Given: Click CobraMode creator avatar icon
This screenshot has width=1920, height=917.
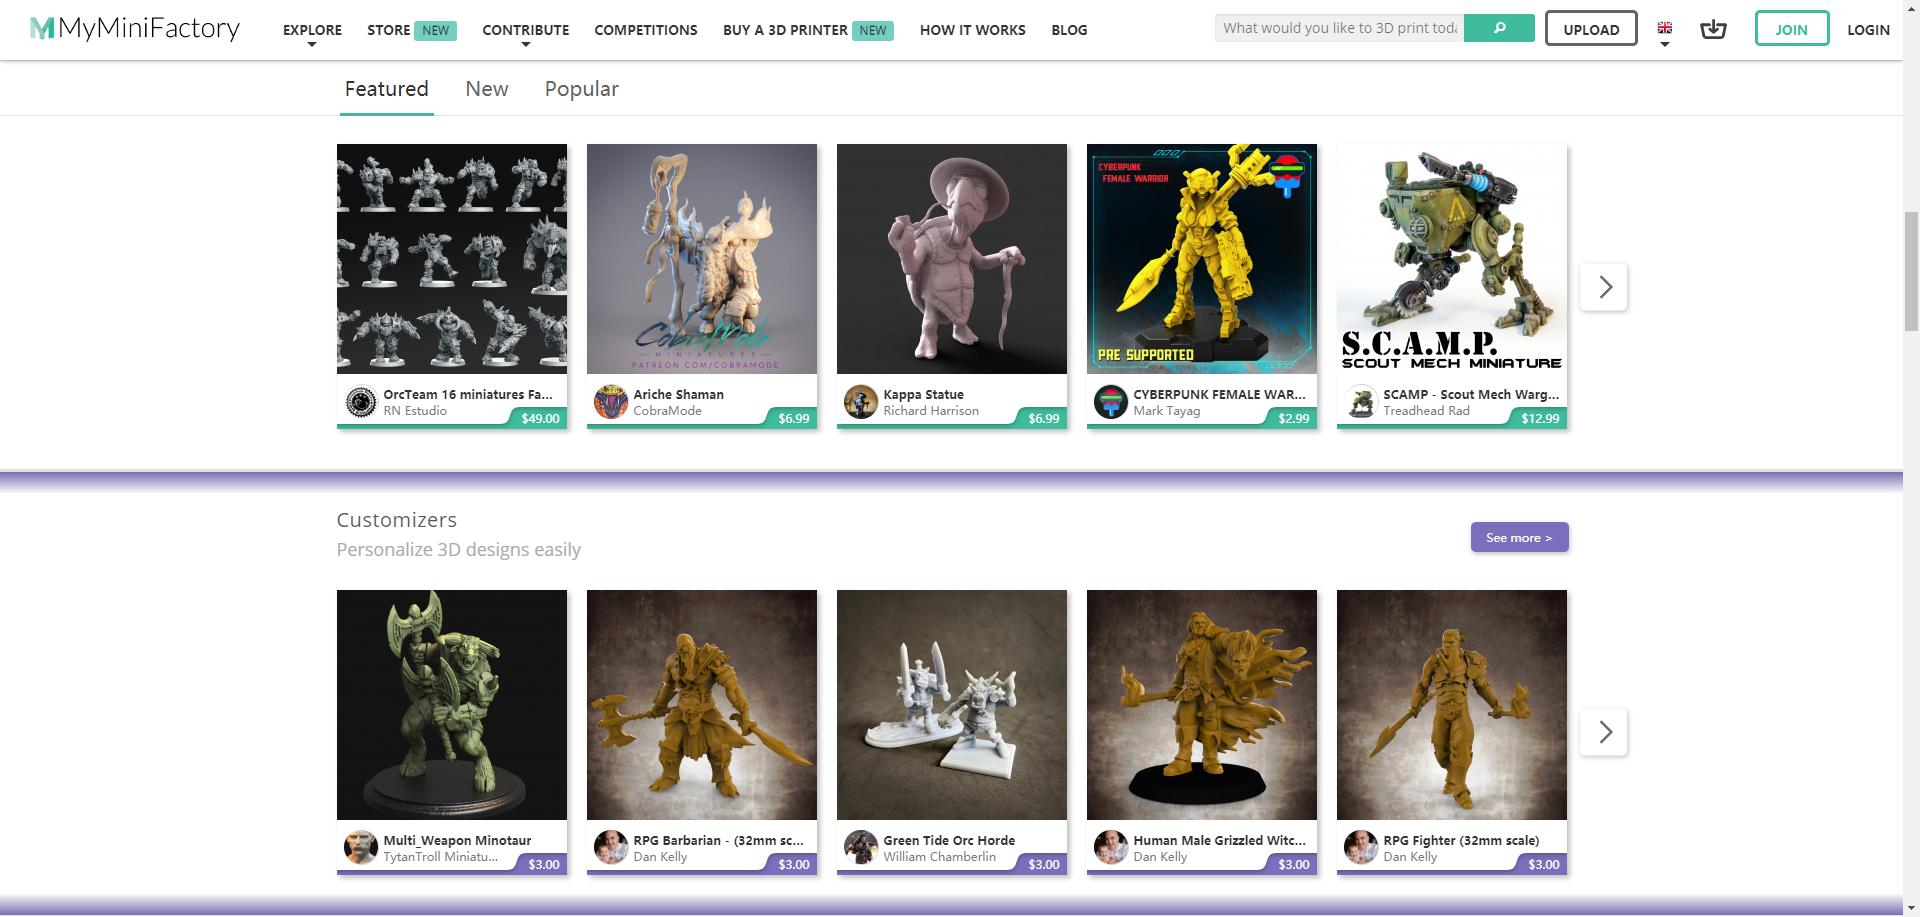Looking at the screenshot, I should click(610, 402).
